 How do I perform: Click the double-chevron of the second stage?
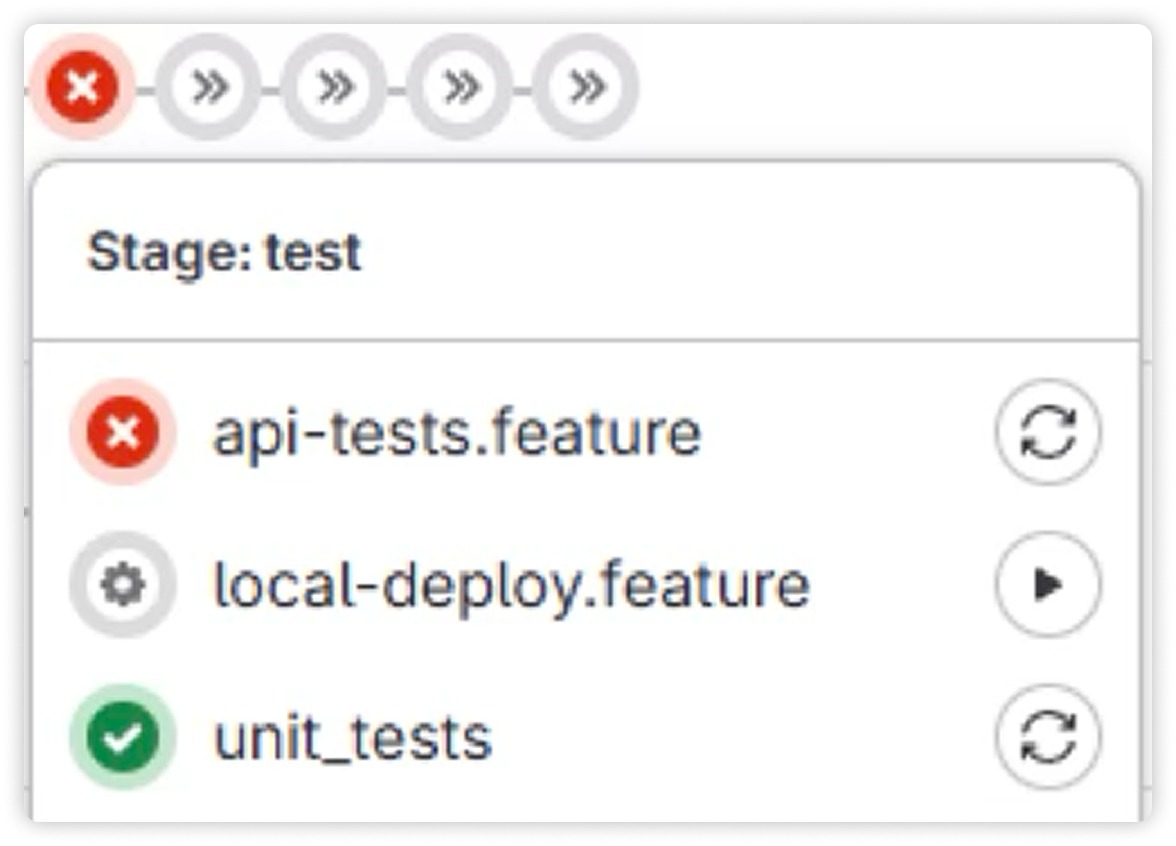pyautogui.click(x=209, y=87)
